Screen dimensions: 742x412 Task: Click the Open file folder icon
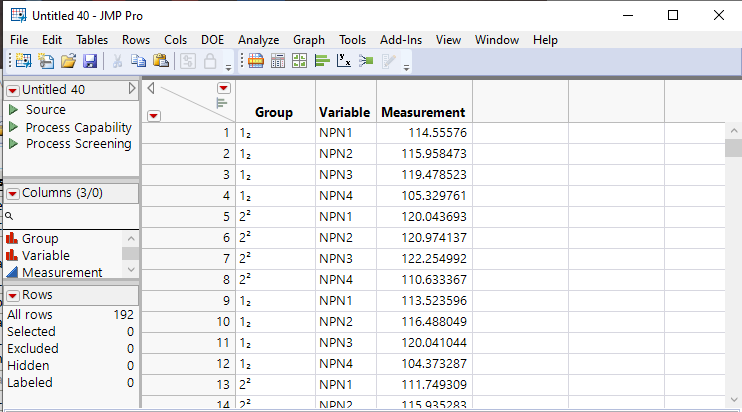(x=68, y=61)
